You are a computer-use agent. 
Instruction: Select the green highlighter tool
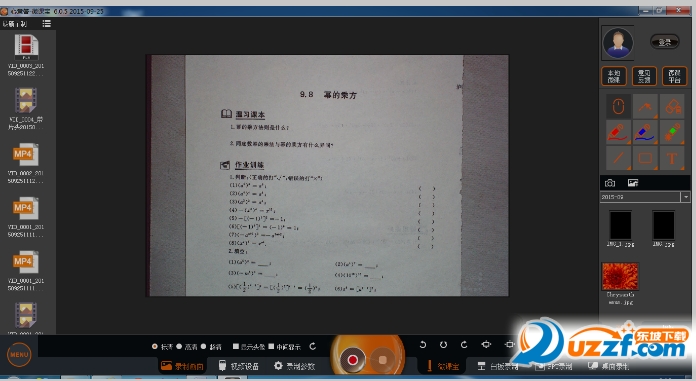pyautogui.click(x=672, y=132)
